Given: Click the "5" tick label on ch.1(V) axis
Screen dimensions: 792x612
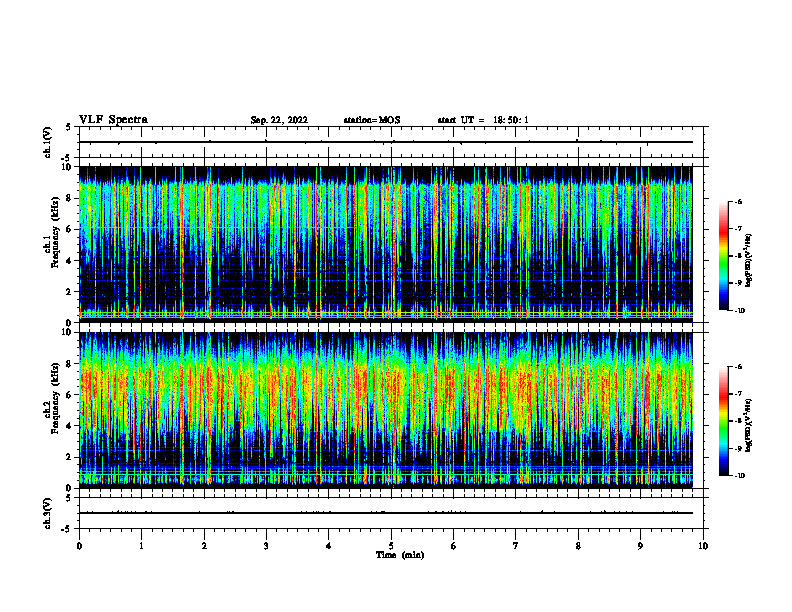Looking at the screenshot, I should tap(70, 127).
